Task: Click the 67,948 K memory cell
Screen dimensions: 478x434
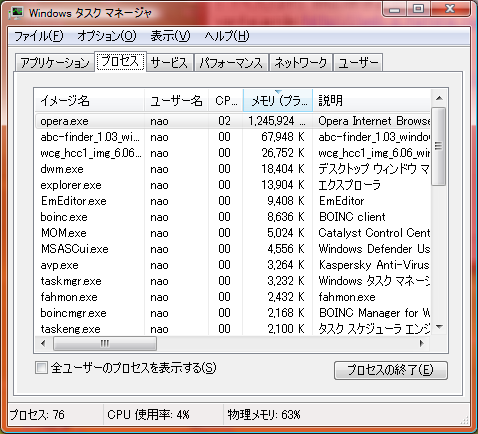Action: click(283, 137)
